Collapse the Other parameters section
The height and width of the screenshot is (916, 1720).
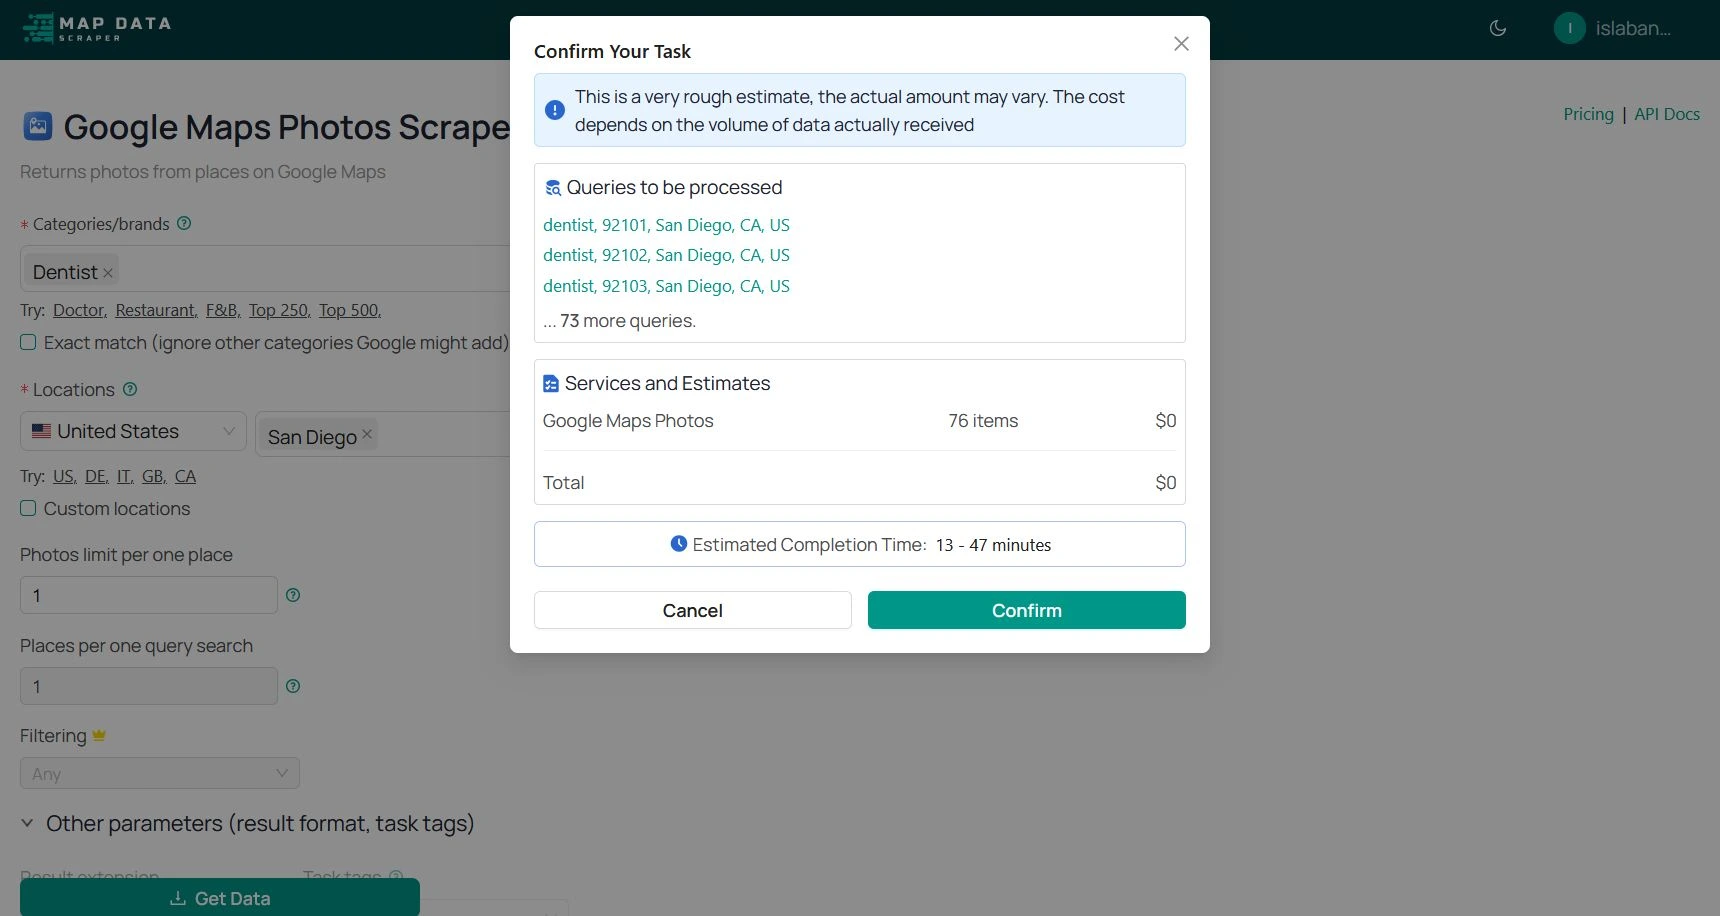click(27, 824)
